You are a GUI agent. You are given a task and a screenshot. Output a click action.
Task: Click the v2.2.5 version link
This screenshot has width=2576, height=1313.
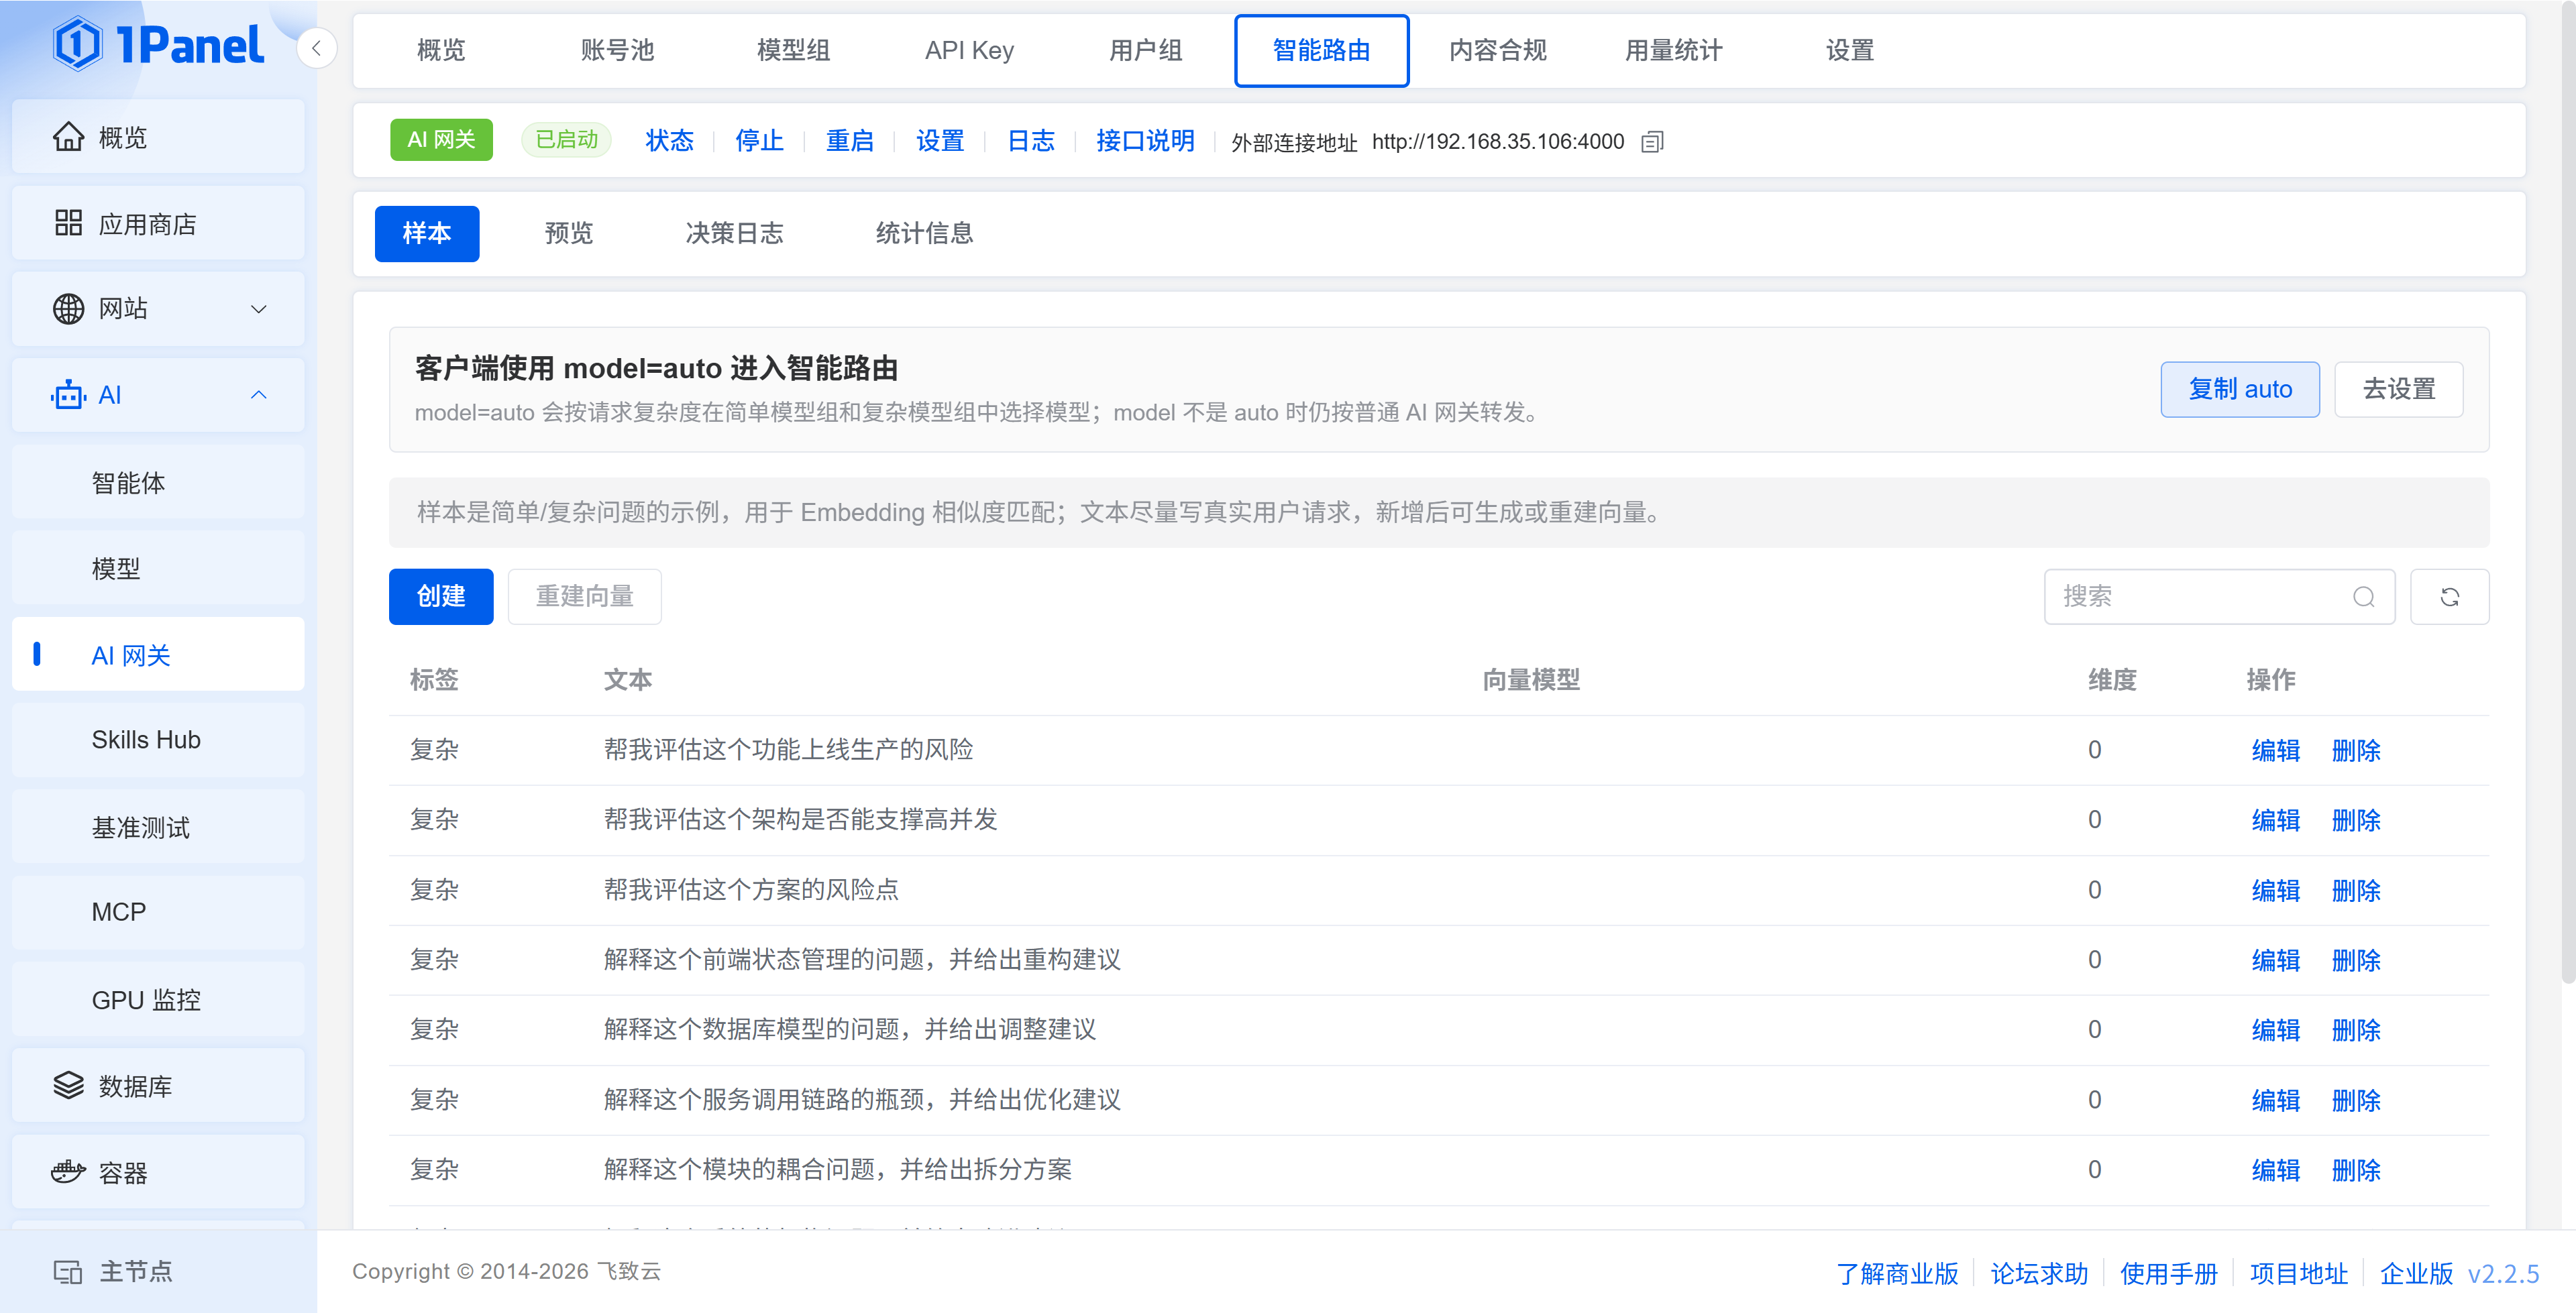[2503, 1273]
